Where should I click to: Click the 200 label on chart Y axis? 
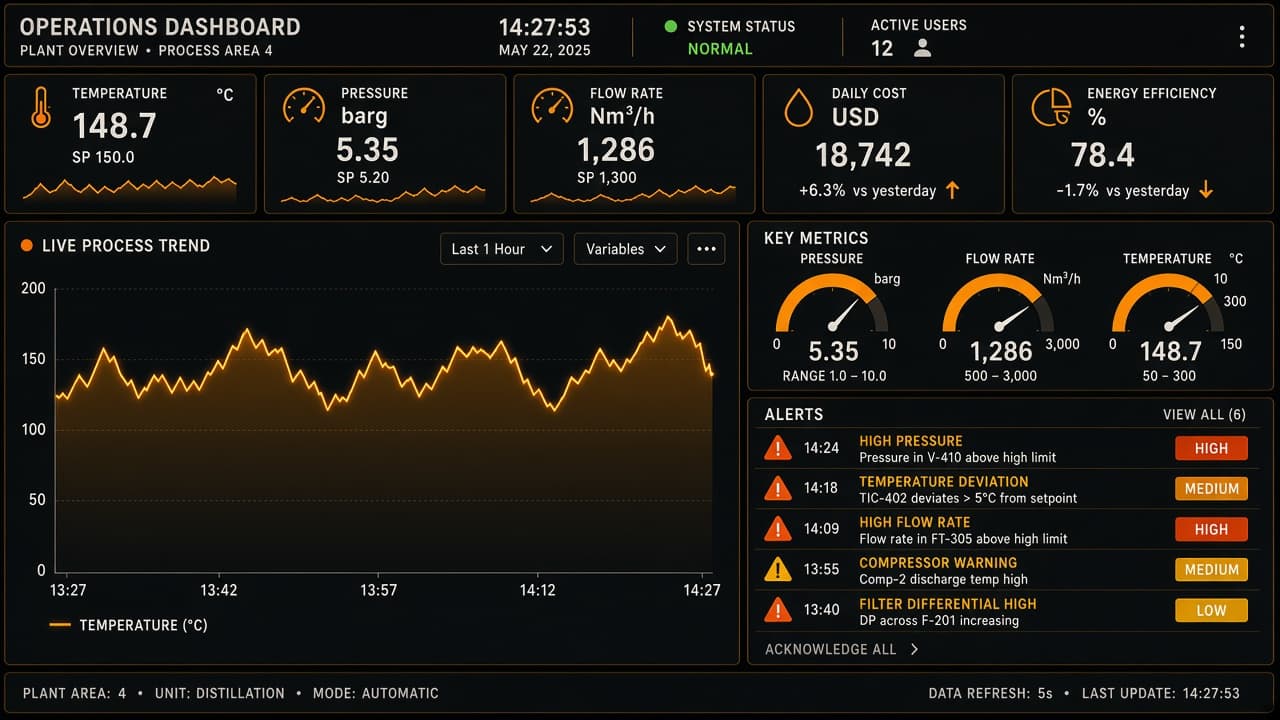coord(33,289)
